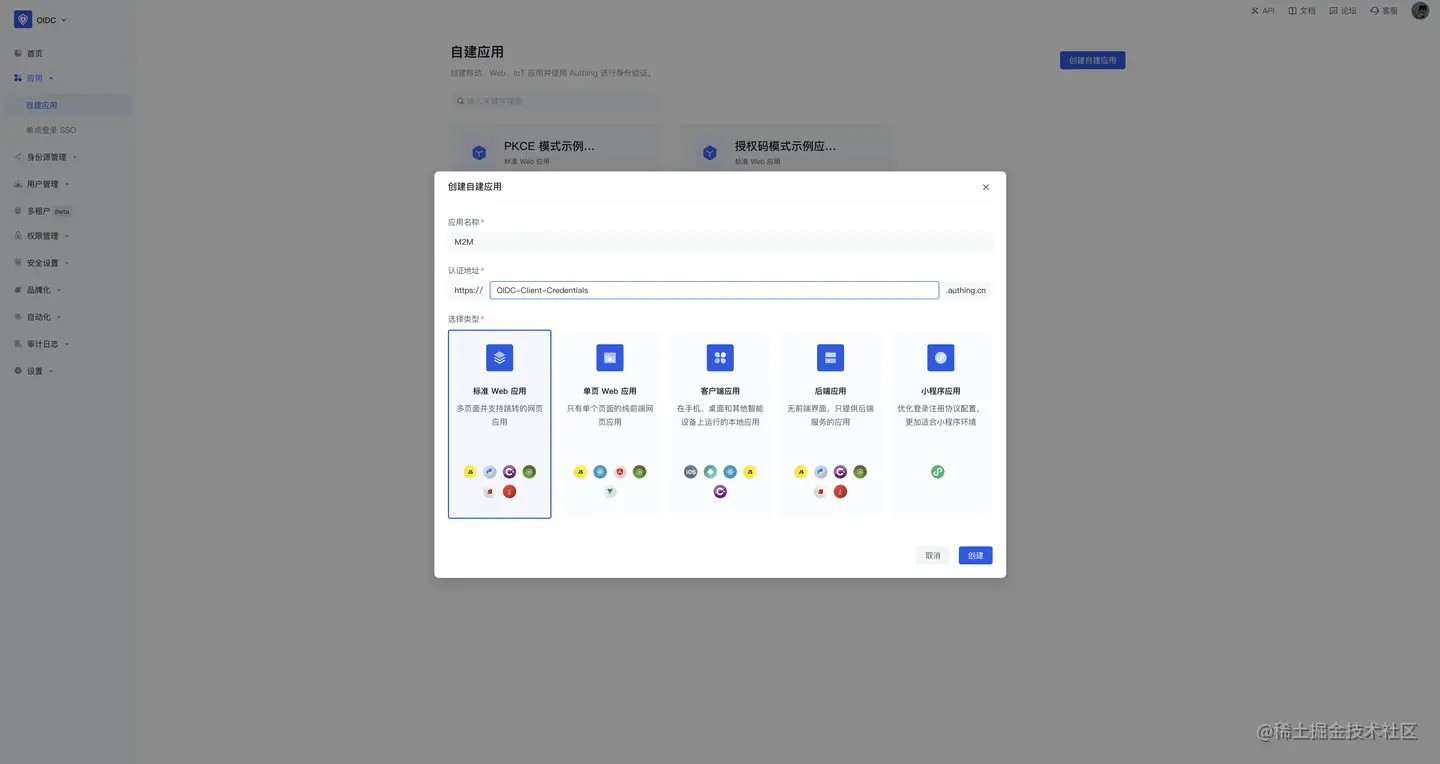This screenshot has width=1440, height=764.
Task: Click the Angular icon in the 单页 Web 应用 card
Action: 620,472
